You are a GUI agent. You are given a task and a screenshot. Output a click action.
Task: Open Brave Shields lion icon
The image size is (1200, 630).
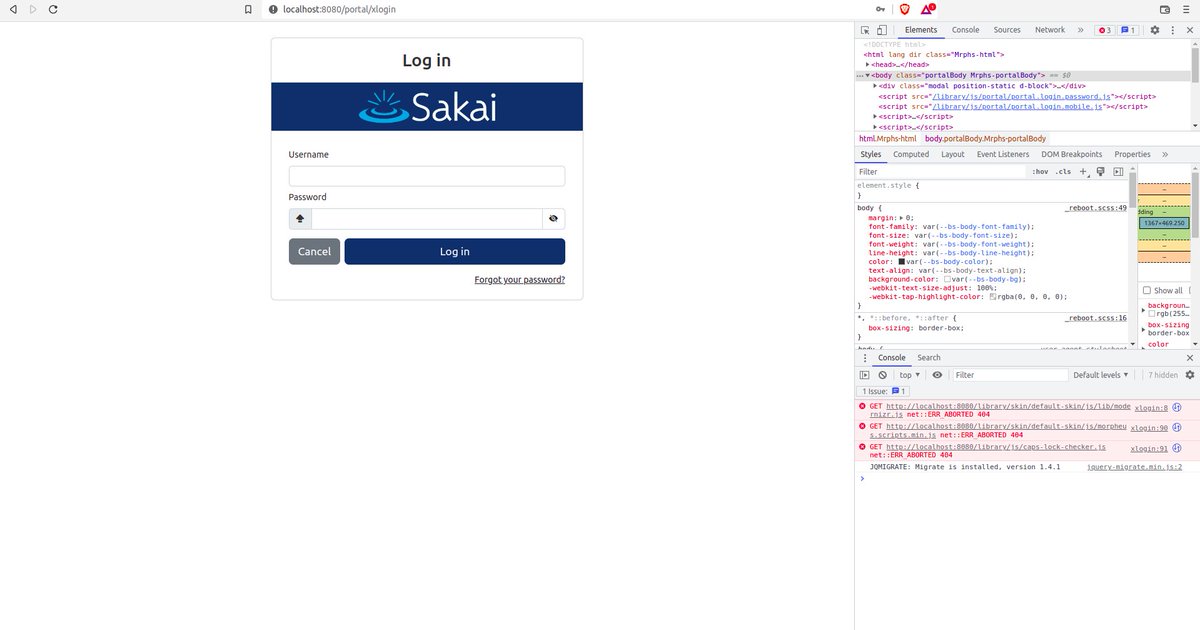click(x=905, y=9)
